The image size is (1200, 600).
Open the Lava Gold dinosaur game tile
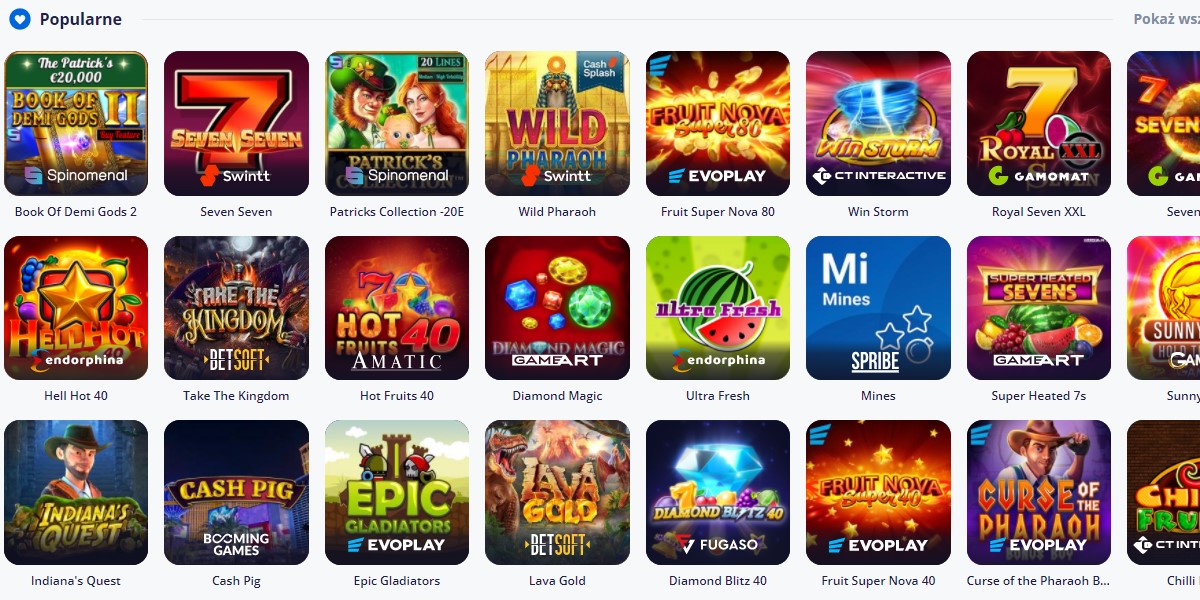557,492
